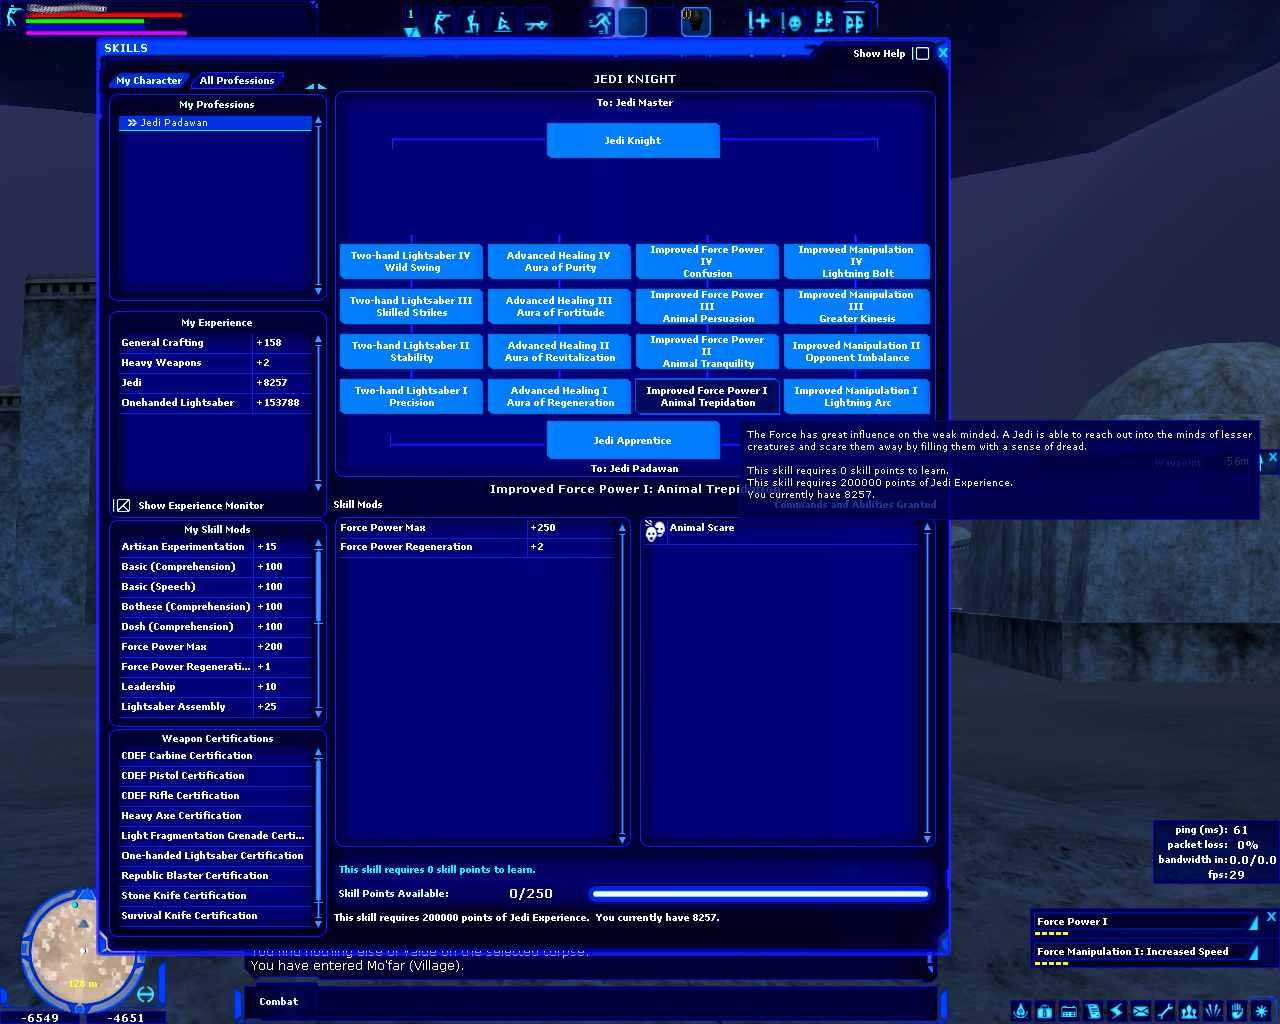Click the round radar range icon
This screenshot has width=1280, height=1024.
point(145,994)
